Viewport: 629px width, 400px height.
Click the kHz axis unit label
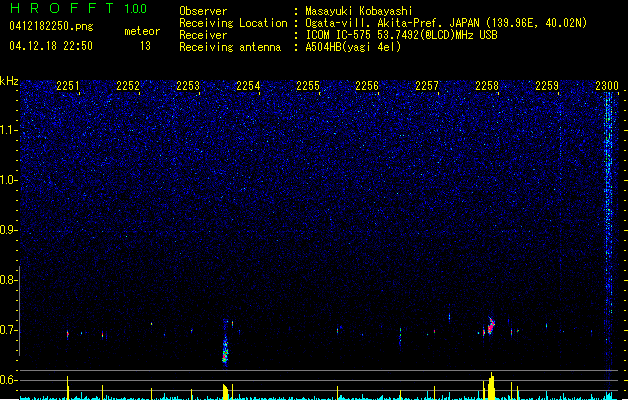[9, 81]
